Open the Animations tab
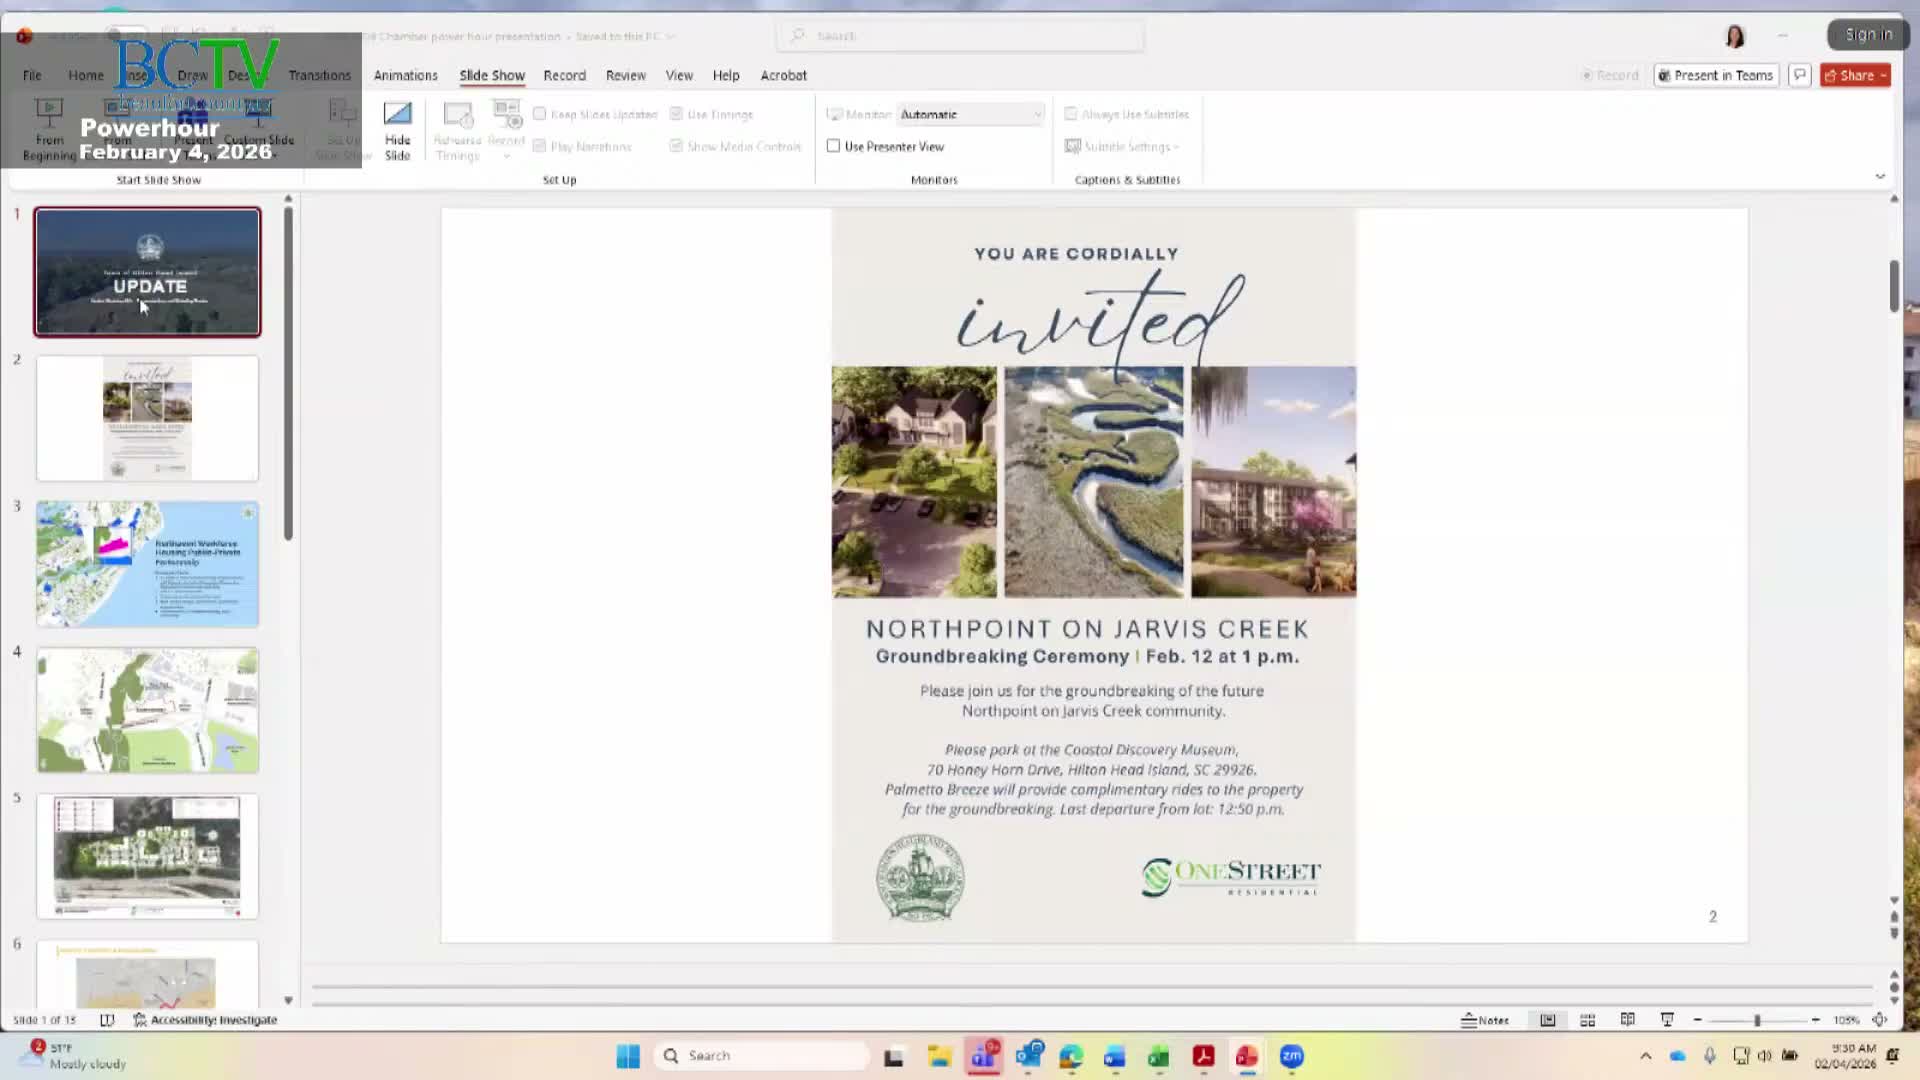Screen dimensions: 1920x1080 (405, 75)
